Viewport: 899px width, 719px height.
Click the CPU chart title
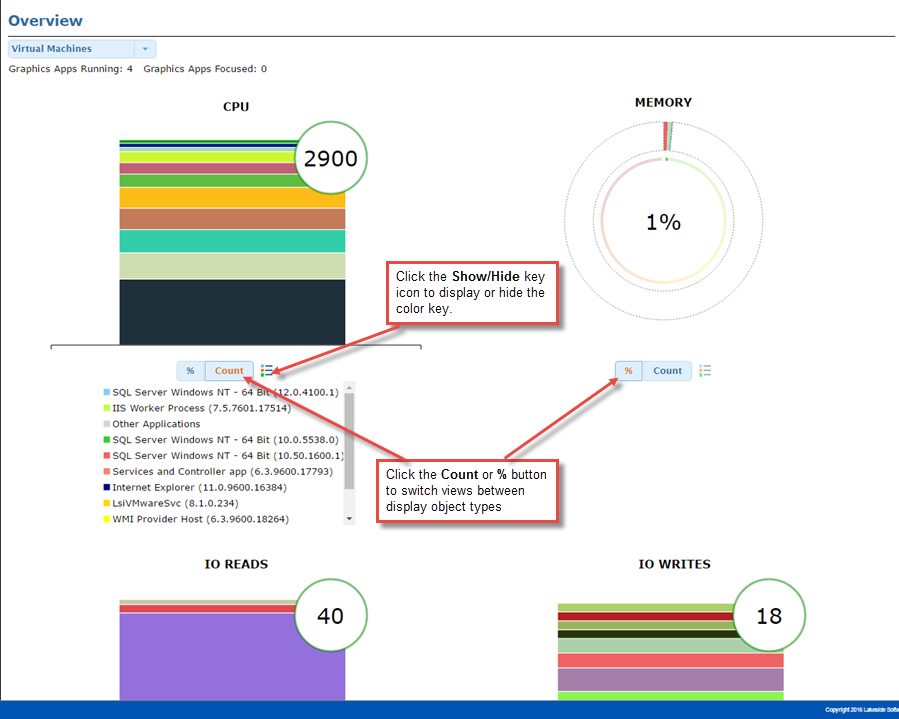click(236, 107)
